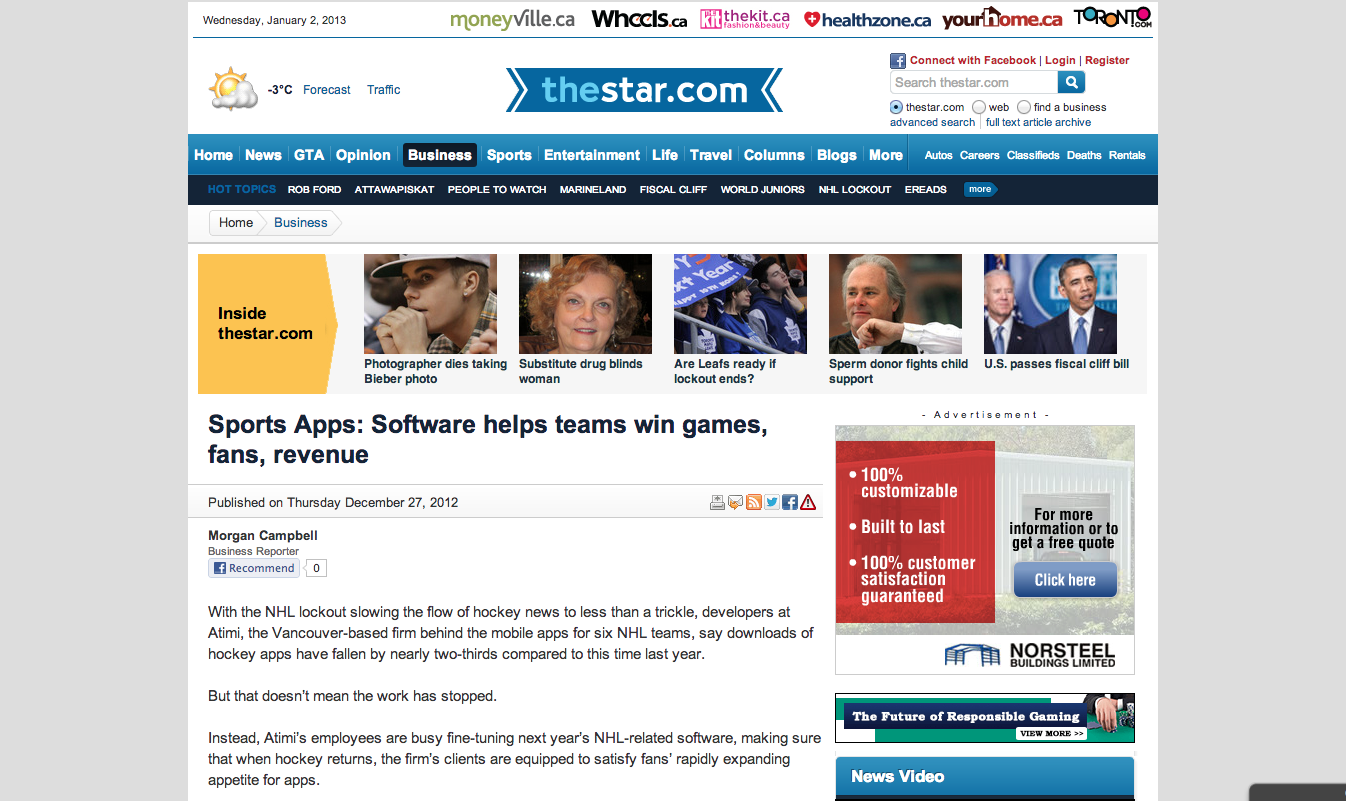Click the Login link
Screen dimensions: 1346x801
tap(1060, 61)
